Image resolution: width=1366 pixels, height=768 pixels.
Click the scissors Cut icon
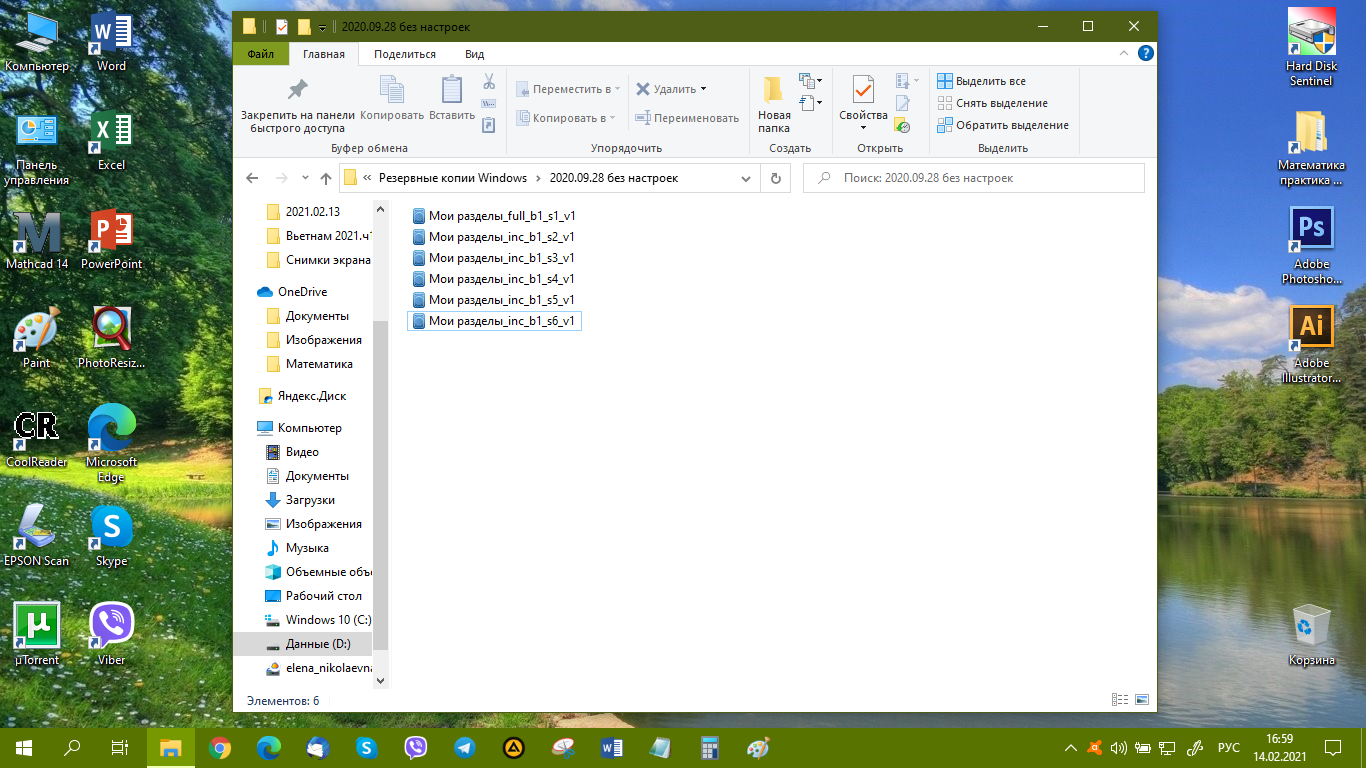tap(489, 81)
